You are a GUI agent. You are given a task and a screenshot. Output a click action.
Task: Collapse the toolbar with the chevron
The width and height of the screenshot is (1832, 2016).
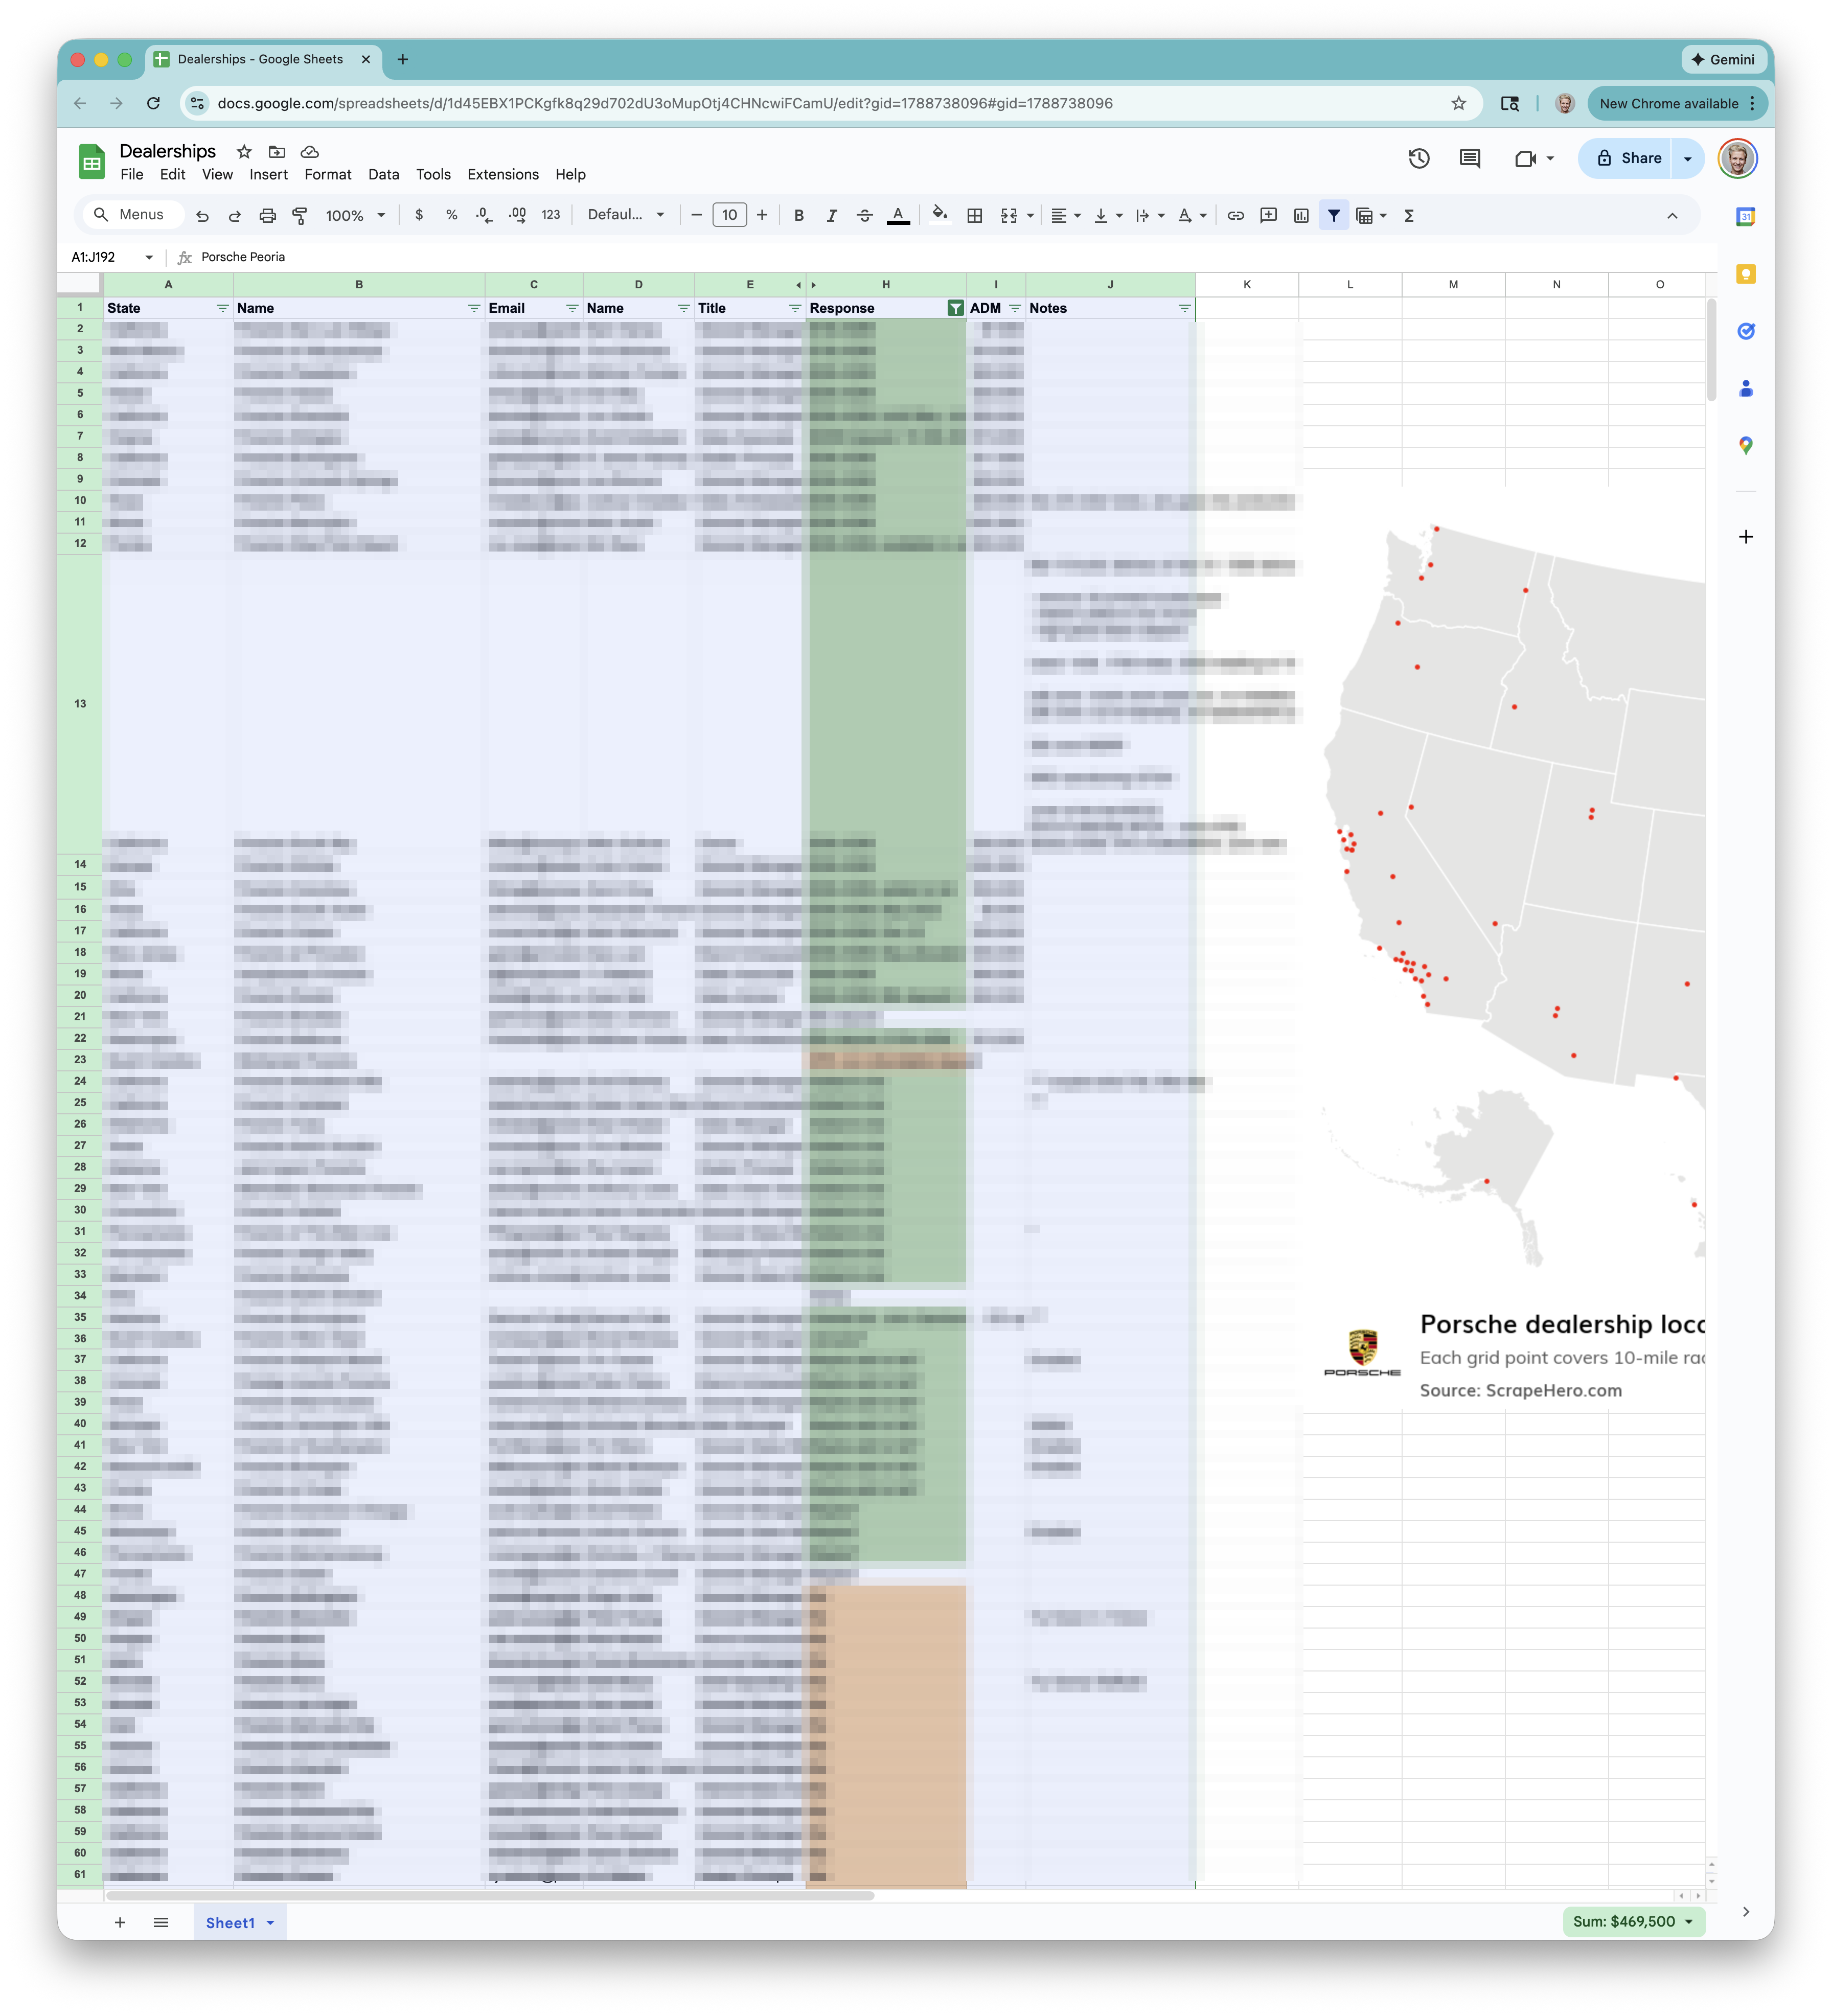[x=1672, y=215]
